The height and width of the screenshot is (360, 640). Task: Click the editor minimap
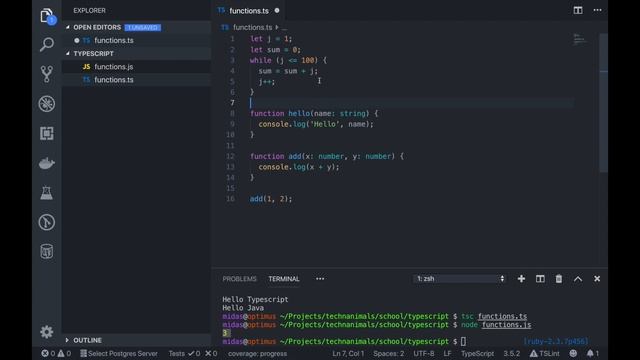(580, 40)
